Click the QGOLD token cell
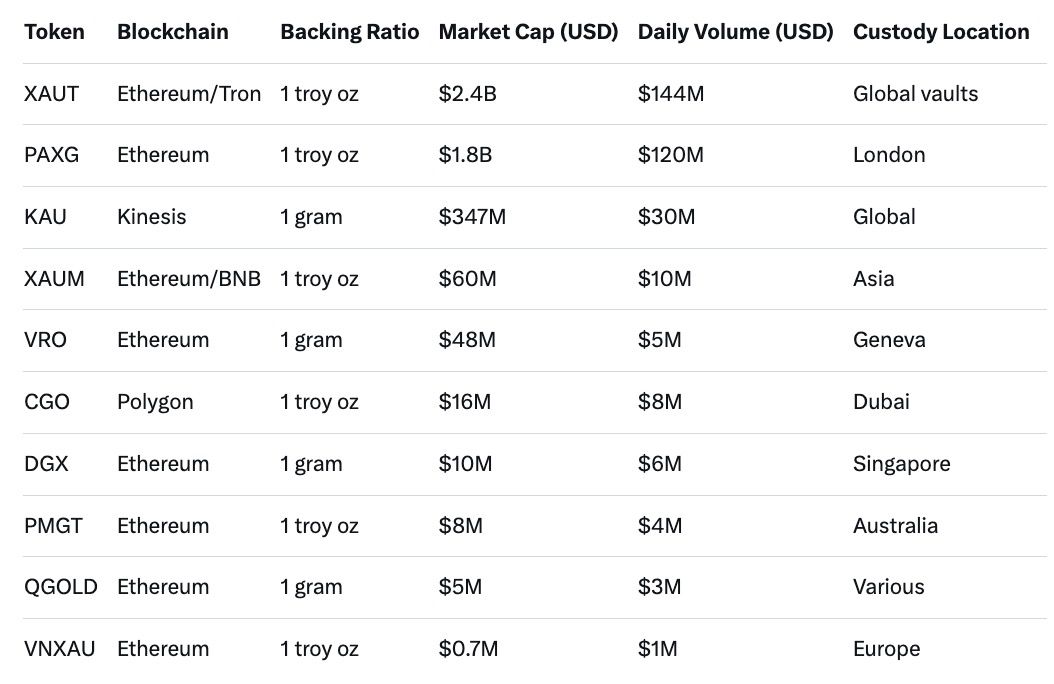Viewport: 1054px width, 684px height. click(x=61, y=587)
